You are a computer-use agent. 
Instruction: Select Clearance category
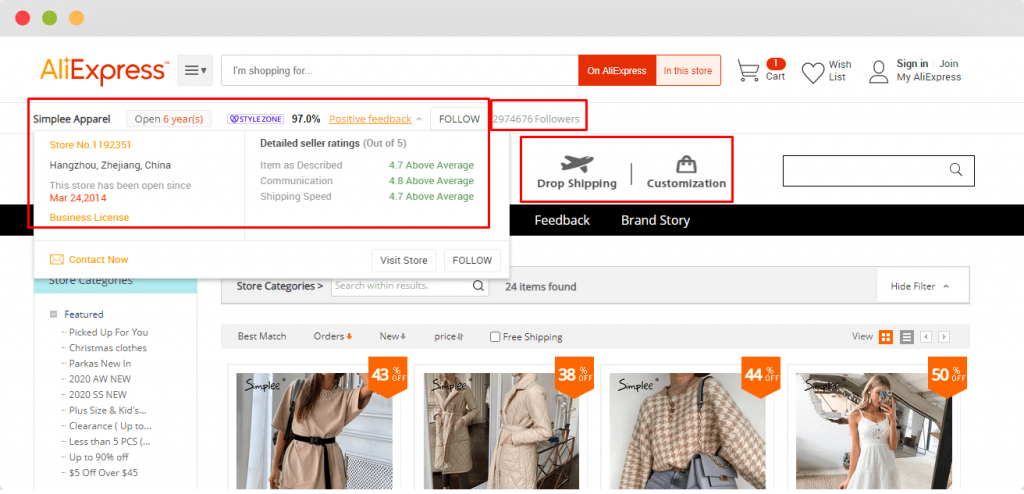[110, 426]
